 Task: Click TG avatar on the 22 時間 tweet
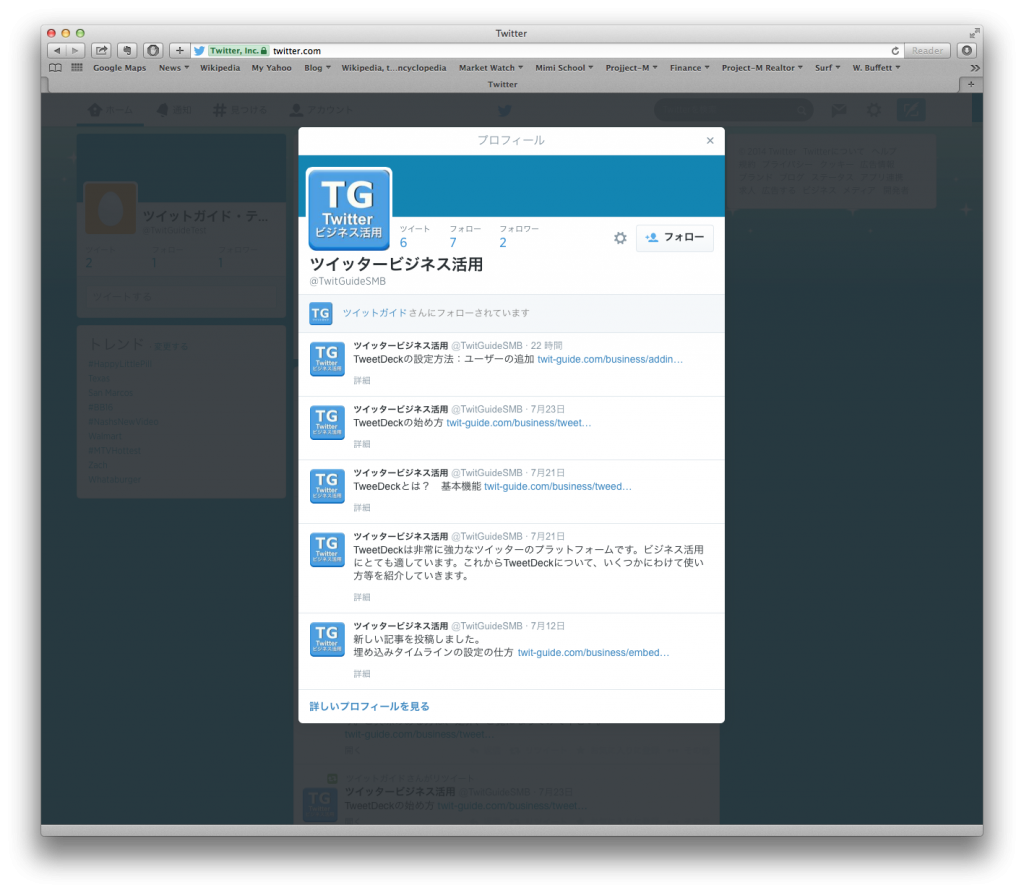pyautogui.click(x=327, y=359)
